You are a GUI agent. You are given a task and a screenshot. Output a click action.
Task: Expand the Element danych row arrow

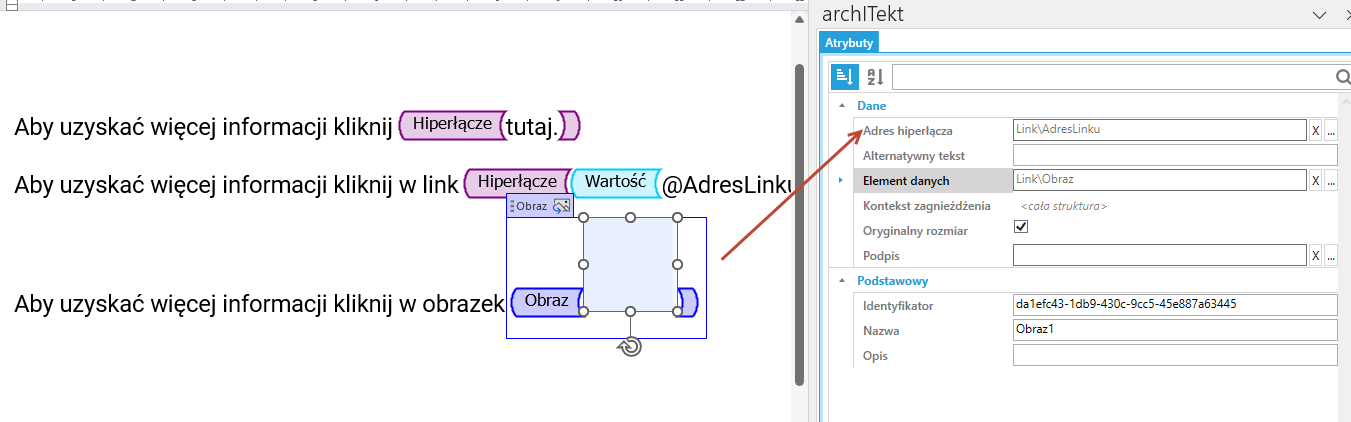coord(841,180)
